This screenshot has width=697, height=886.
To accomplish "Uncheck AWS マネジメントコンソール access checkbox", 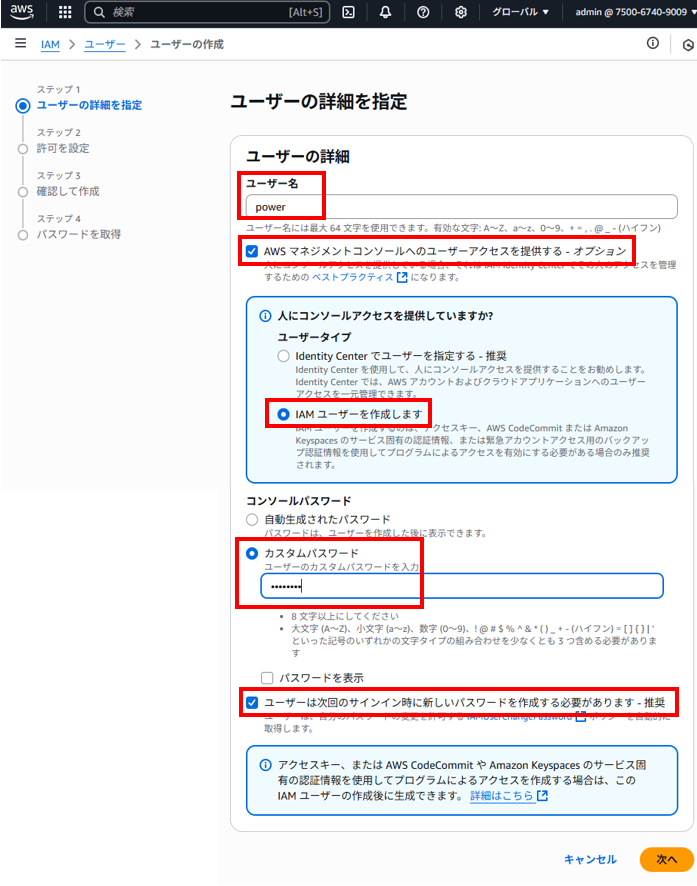I will pyautogui.click(x=252, y=251).
